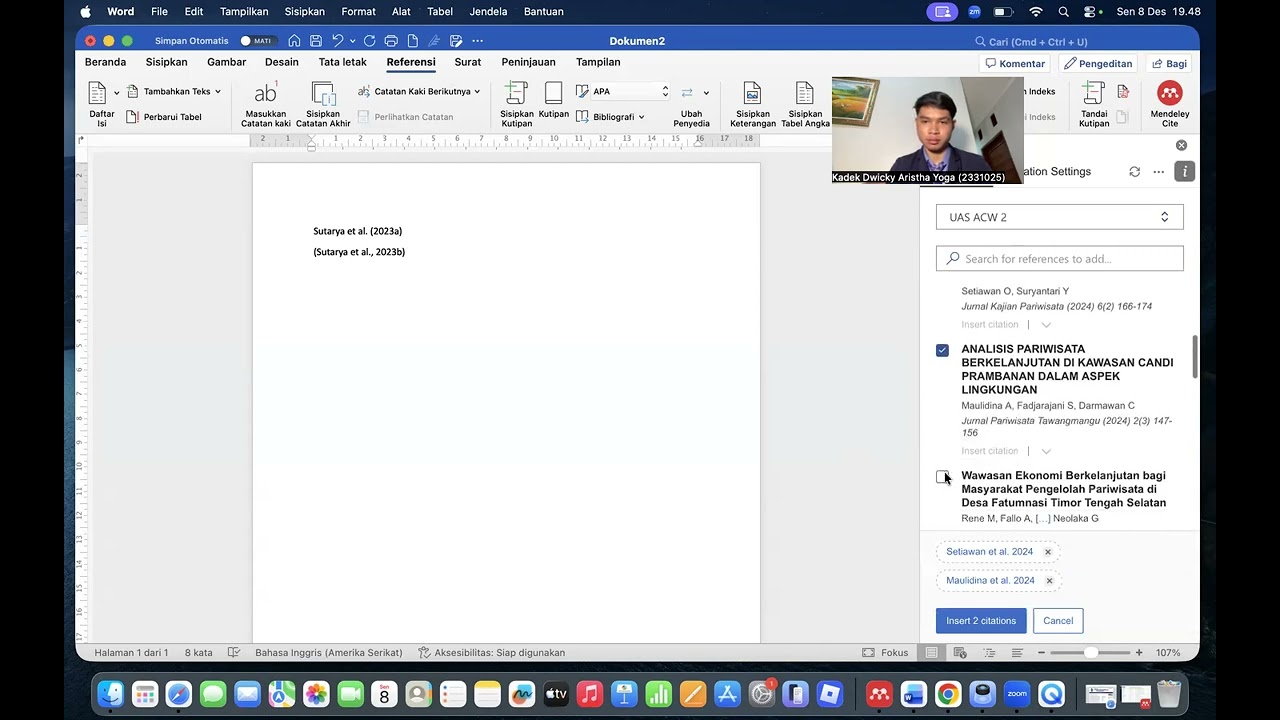Open the Tampilkan menu in menu bar
1280x720 pixels.
click(x=244, y=12)
